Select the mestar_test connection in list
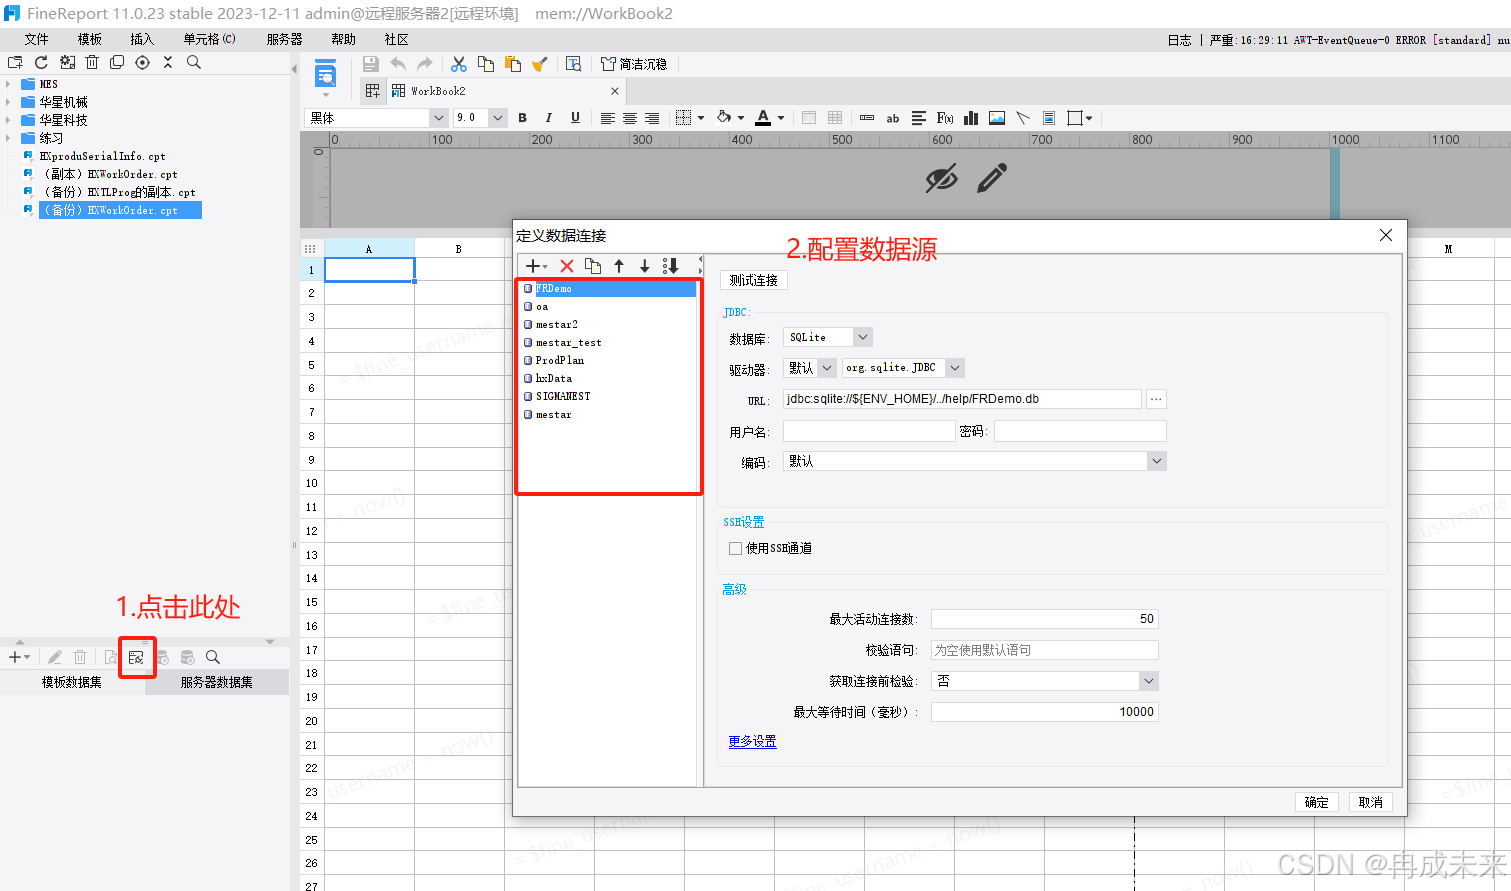This screenshot has width=1511, height=891. tap(568, 342)
